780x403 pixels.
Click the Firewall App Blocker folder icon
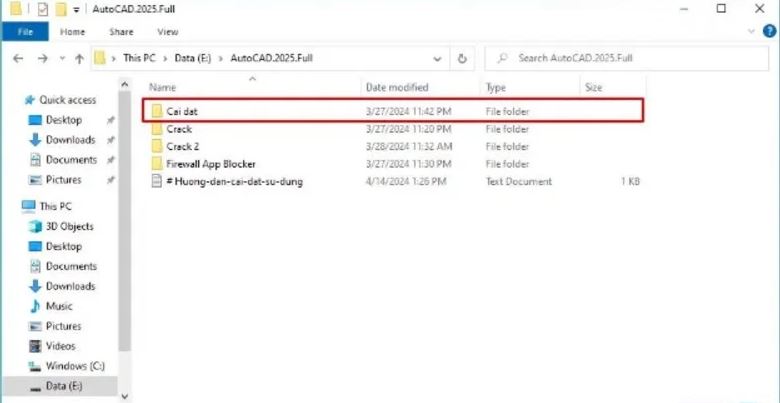click(157, 164)
